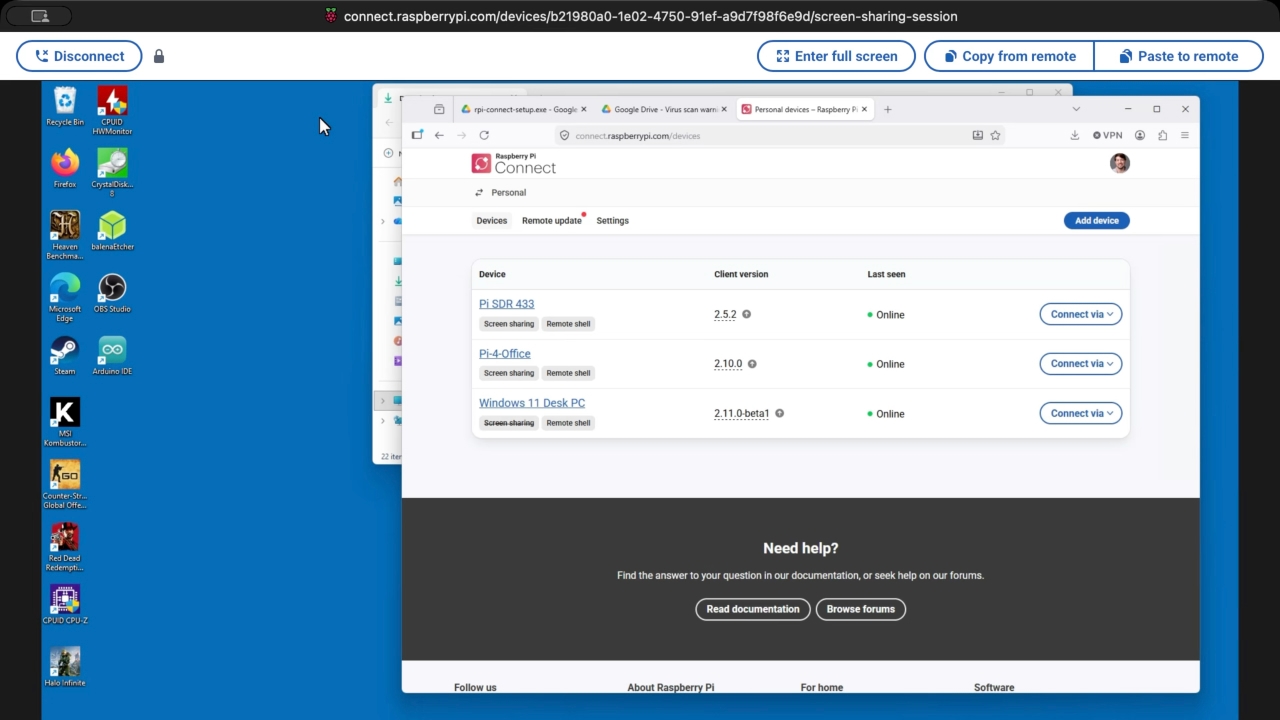
Task: Select the Google Drive virus scan tab
Action: pyautogui.click(x=663, y=109)
